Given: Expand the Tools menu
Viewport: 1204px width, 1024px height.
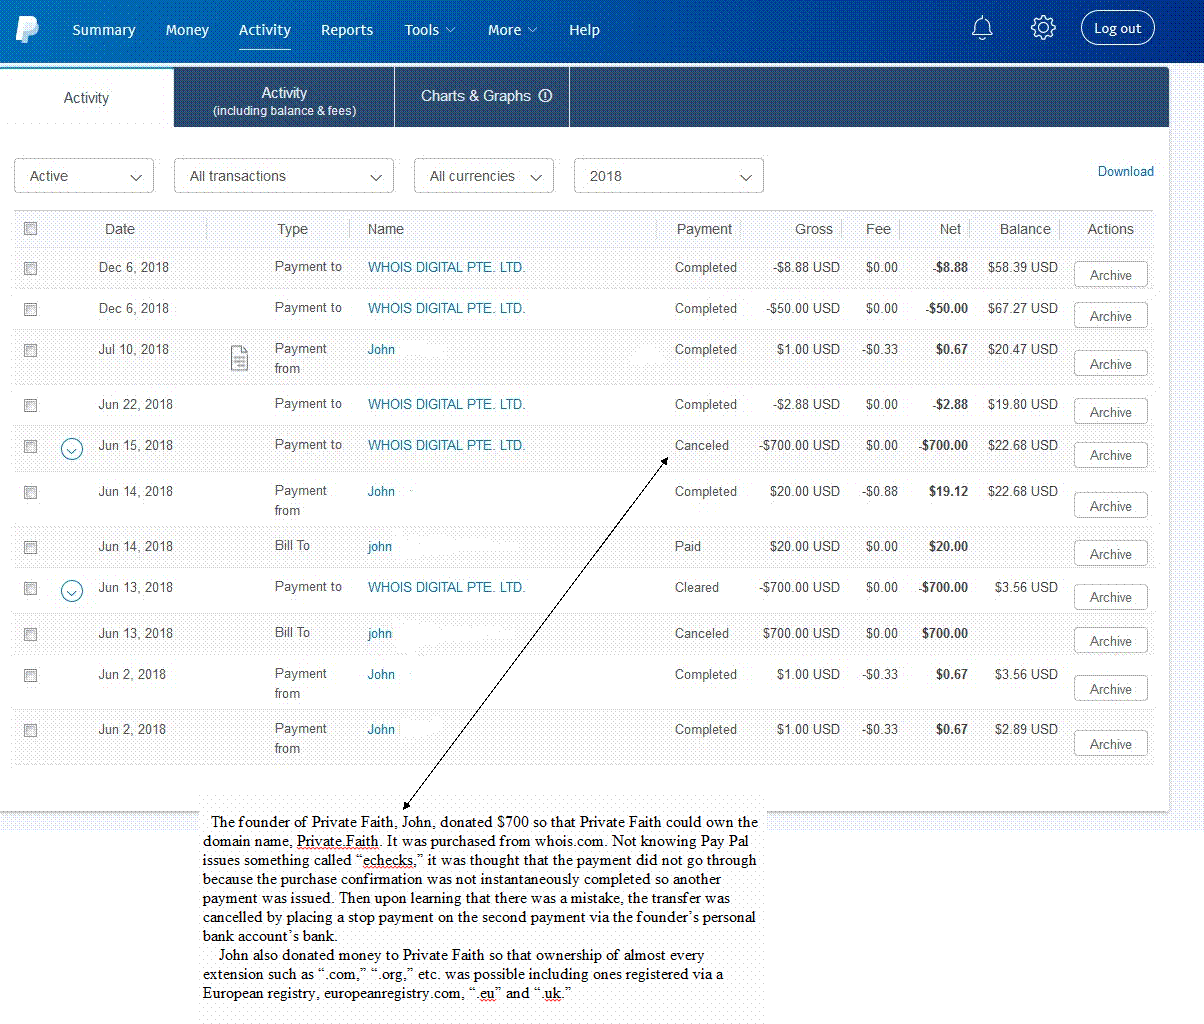Looking at the screenshot, I should point(430,30).
